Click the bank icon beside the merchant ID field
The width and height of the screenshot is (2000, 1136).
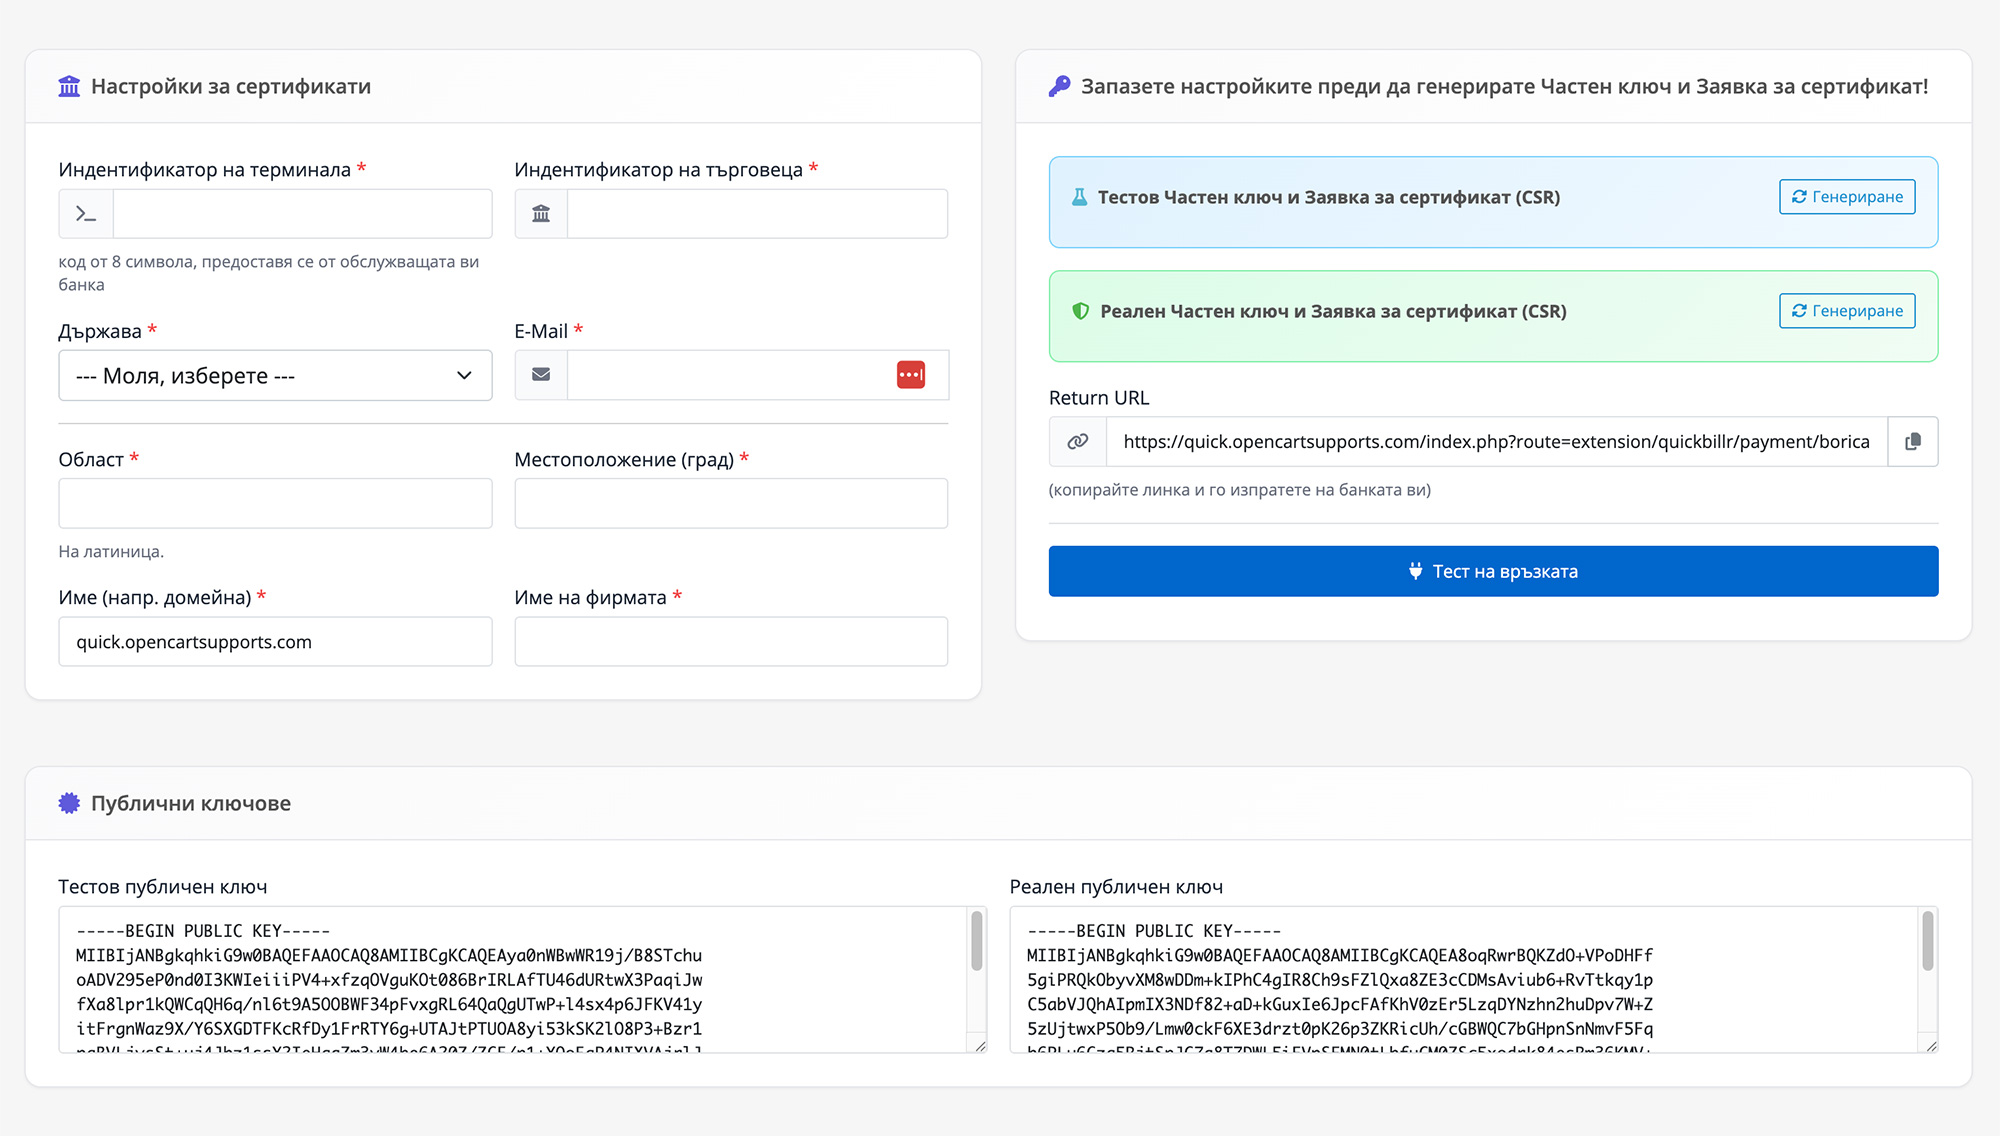tap(541, 214)
